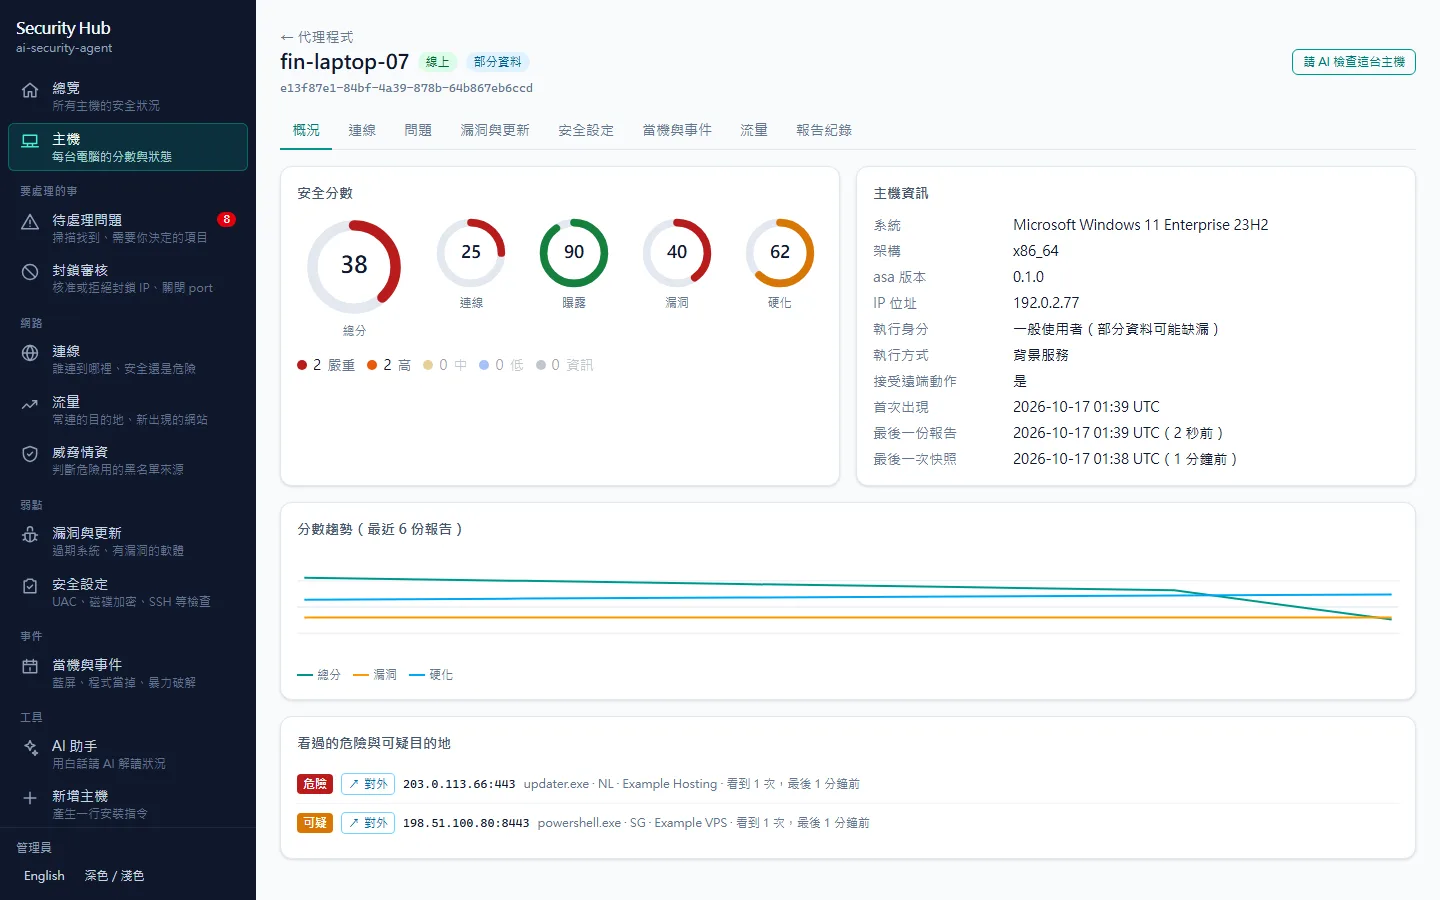Click the 新增主機 plus icon
The image size is (1440, 900).
tap(30, 798)
